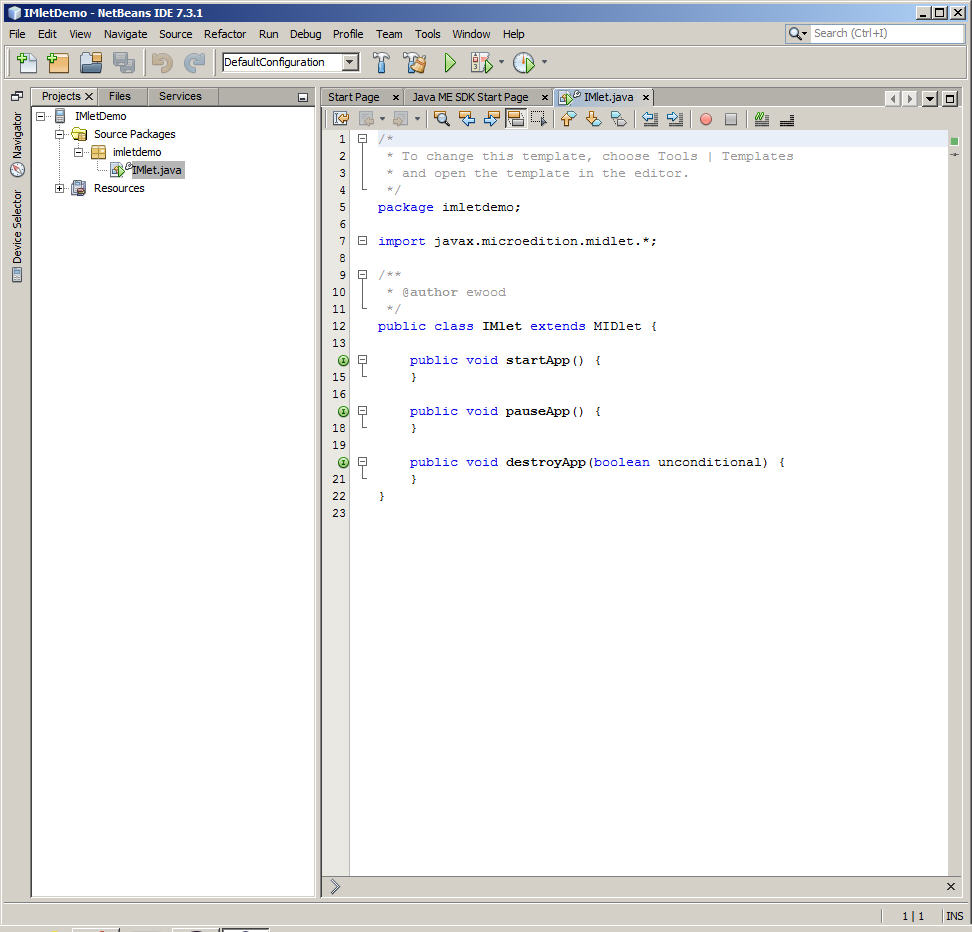Open the Refactor menu

[x=225, y=34]
